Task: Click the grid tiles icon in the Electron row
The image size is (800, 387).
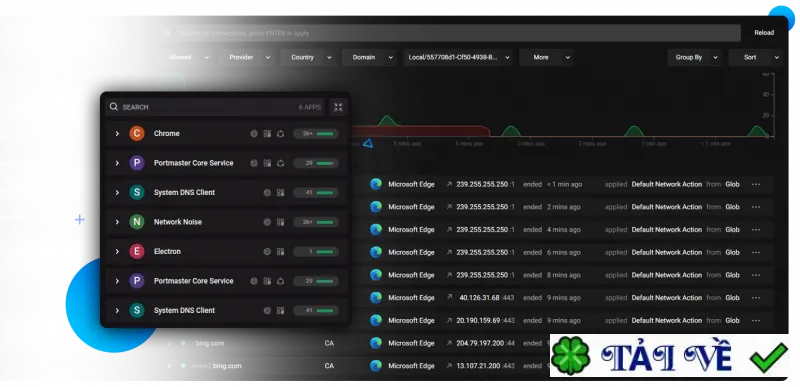Action: click(280, 251)
